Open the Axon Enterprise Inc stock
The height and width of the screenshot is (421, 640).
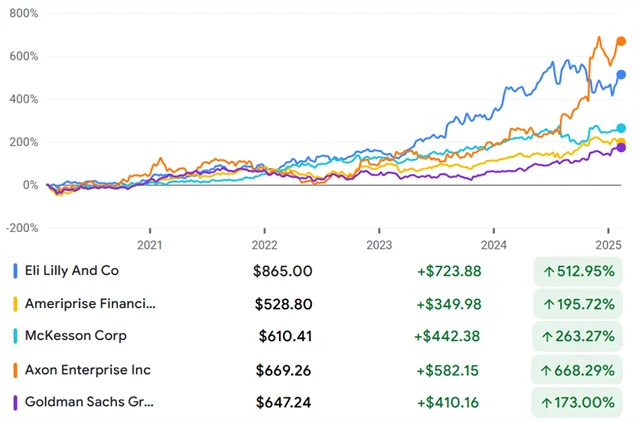pos(89,371)
